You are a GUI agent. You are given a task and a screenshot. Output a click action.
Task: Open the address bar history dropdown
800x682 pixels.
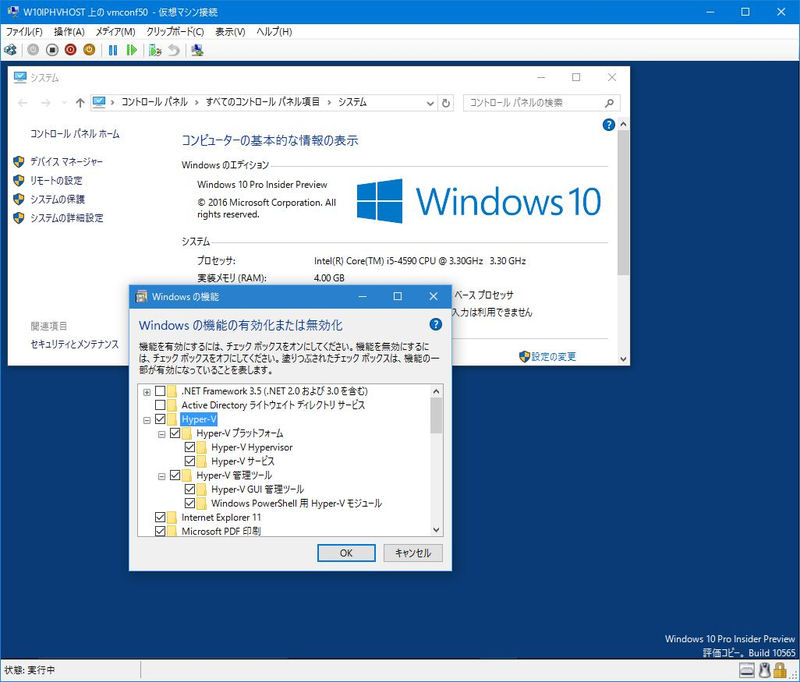pos(430,103)
